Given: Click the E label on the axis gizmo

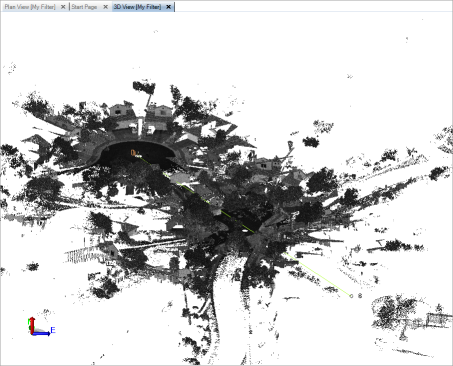Looking at the screenshot, I should click(53, 330).
